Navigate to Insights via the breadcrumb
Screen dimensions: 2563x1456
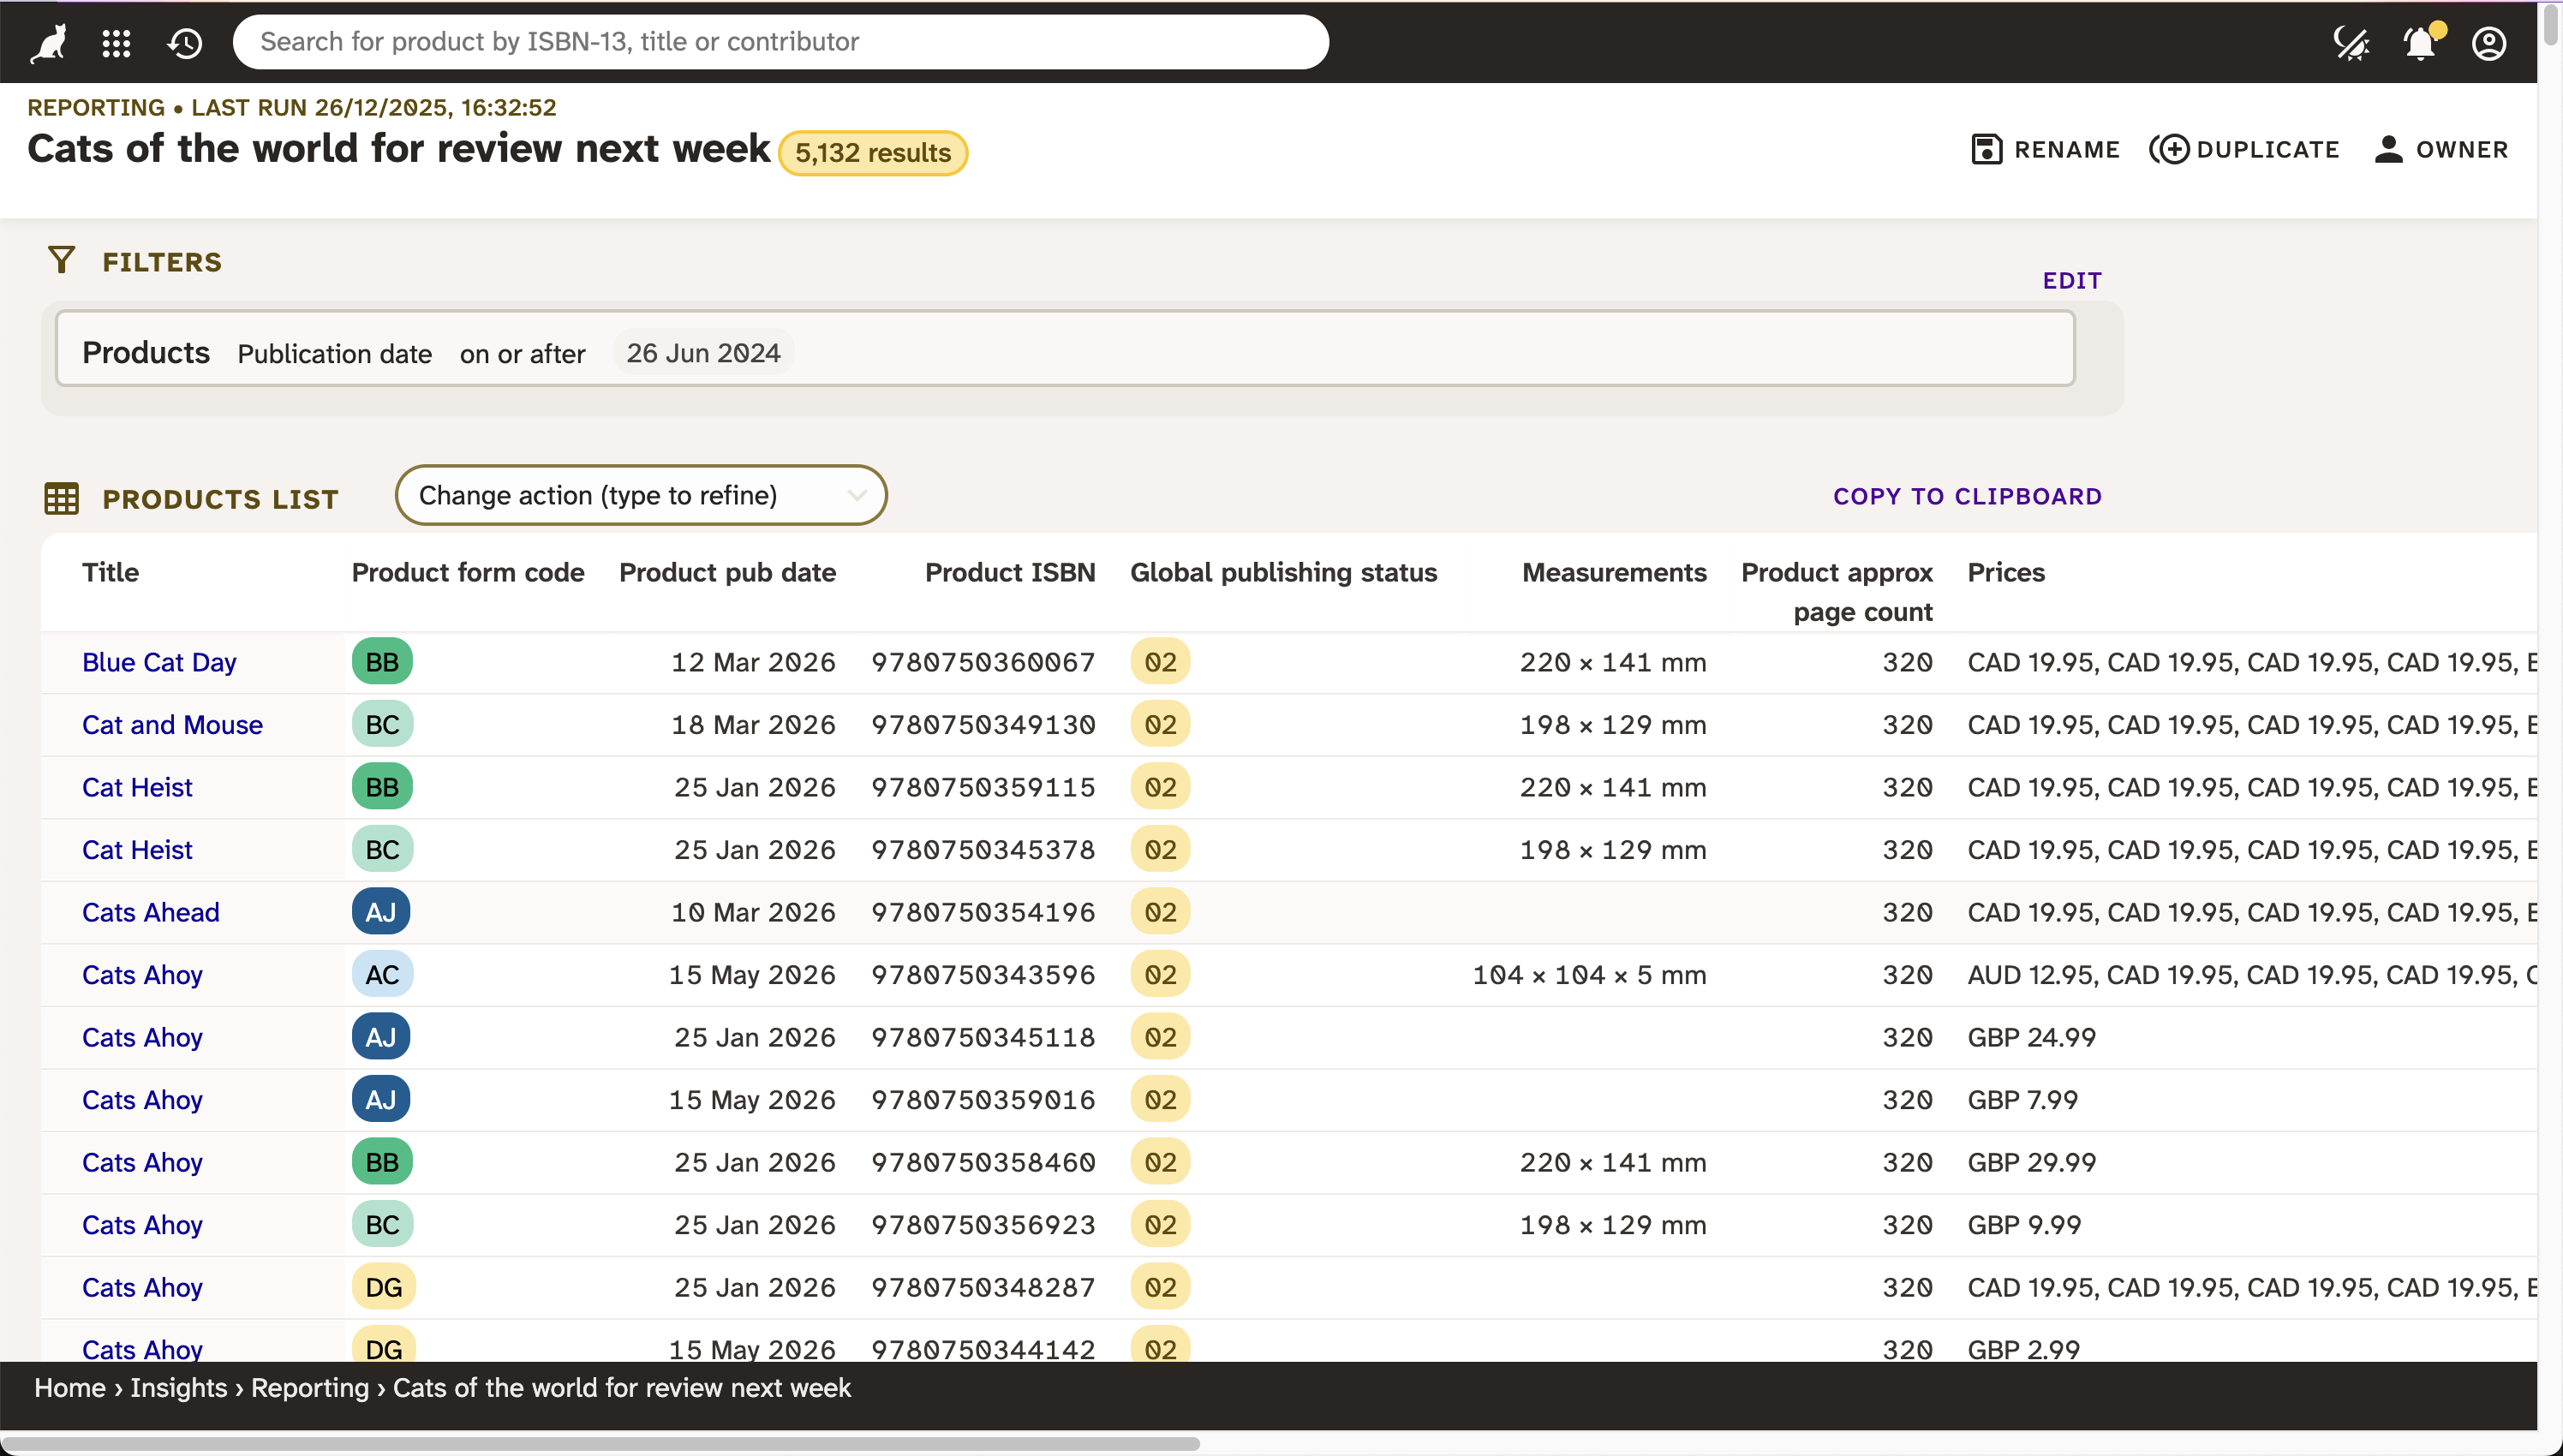[177, 1388]
